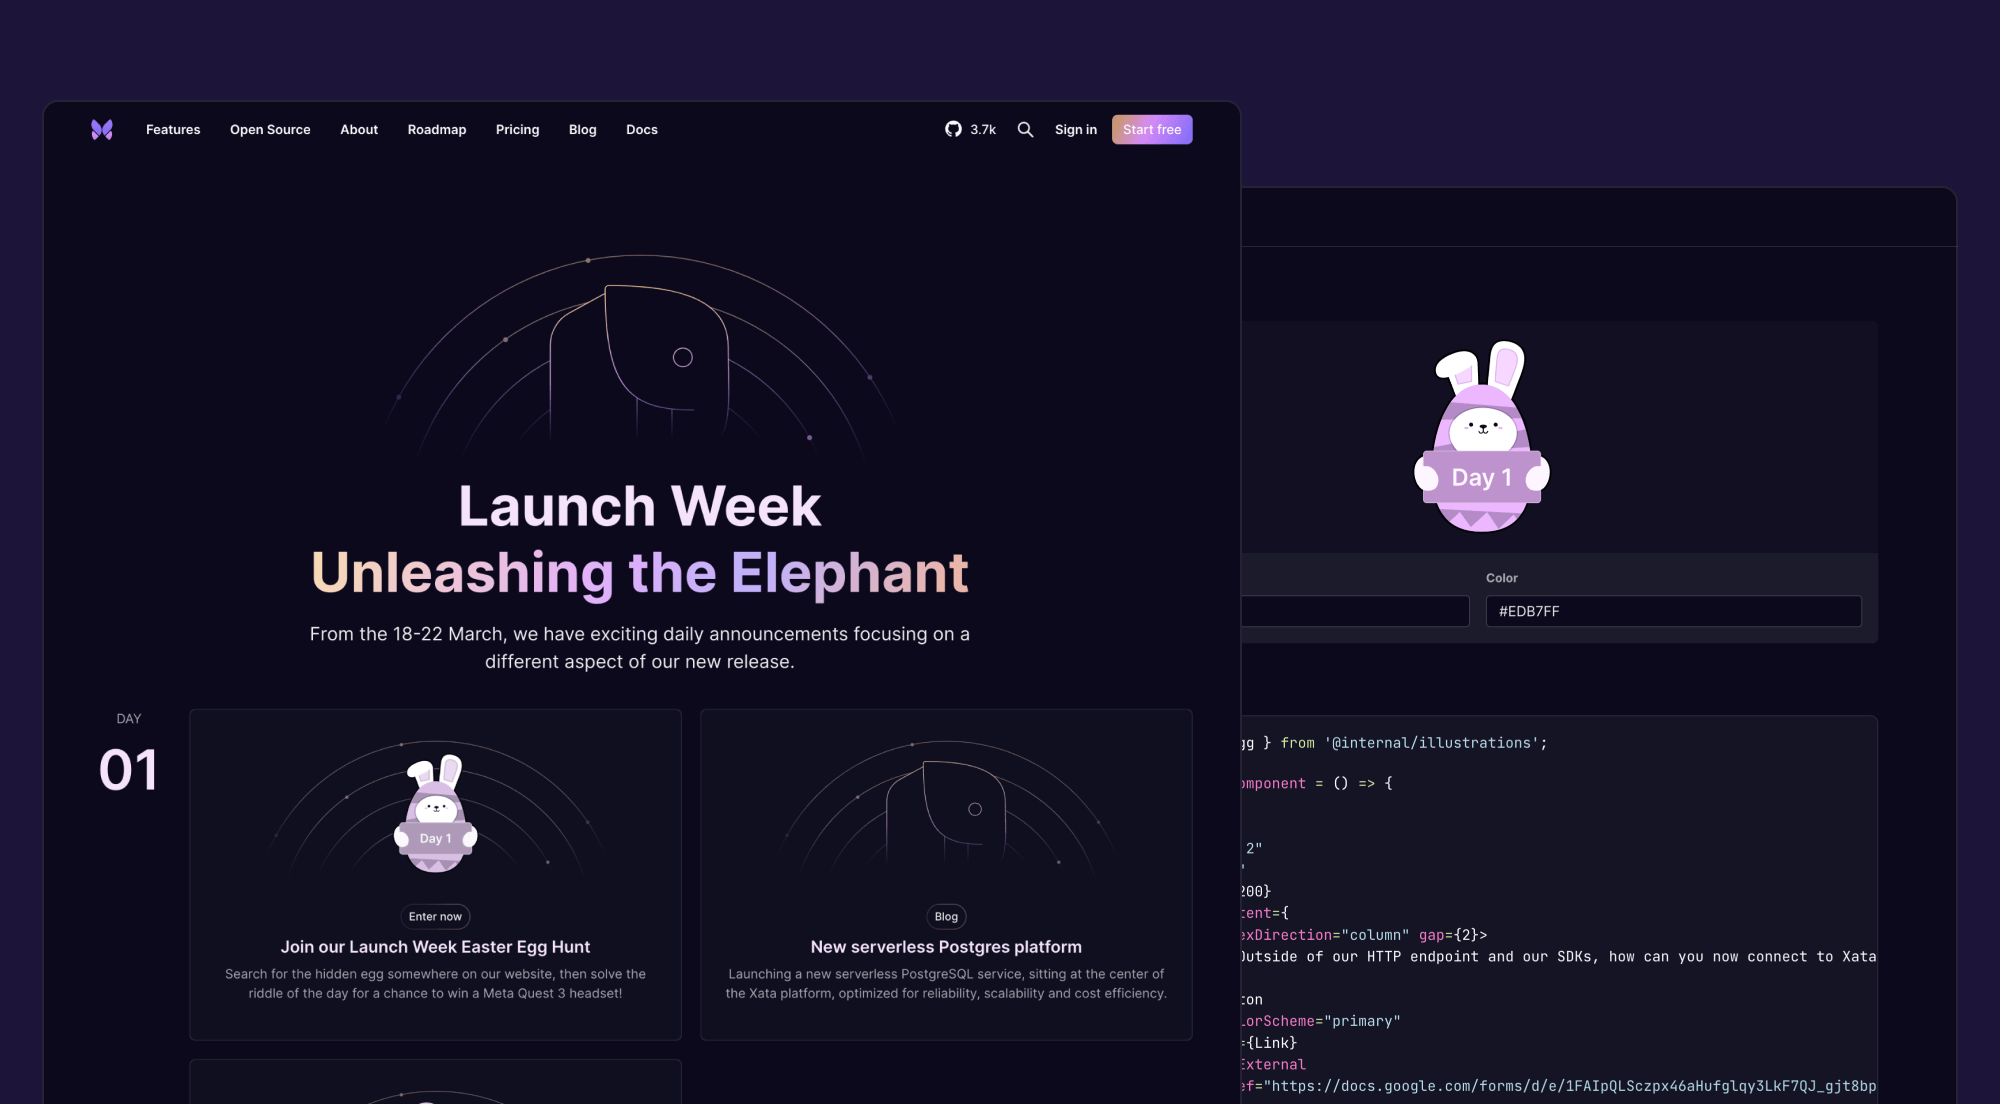Click the Xata butterfly logo
This screenshot has width=2000, height=1104.
pyautogui.click(x=102, y=130)
